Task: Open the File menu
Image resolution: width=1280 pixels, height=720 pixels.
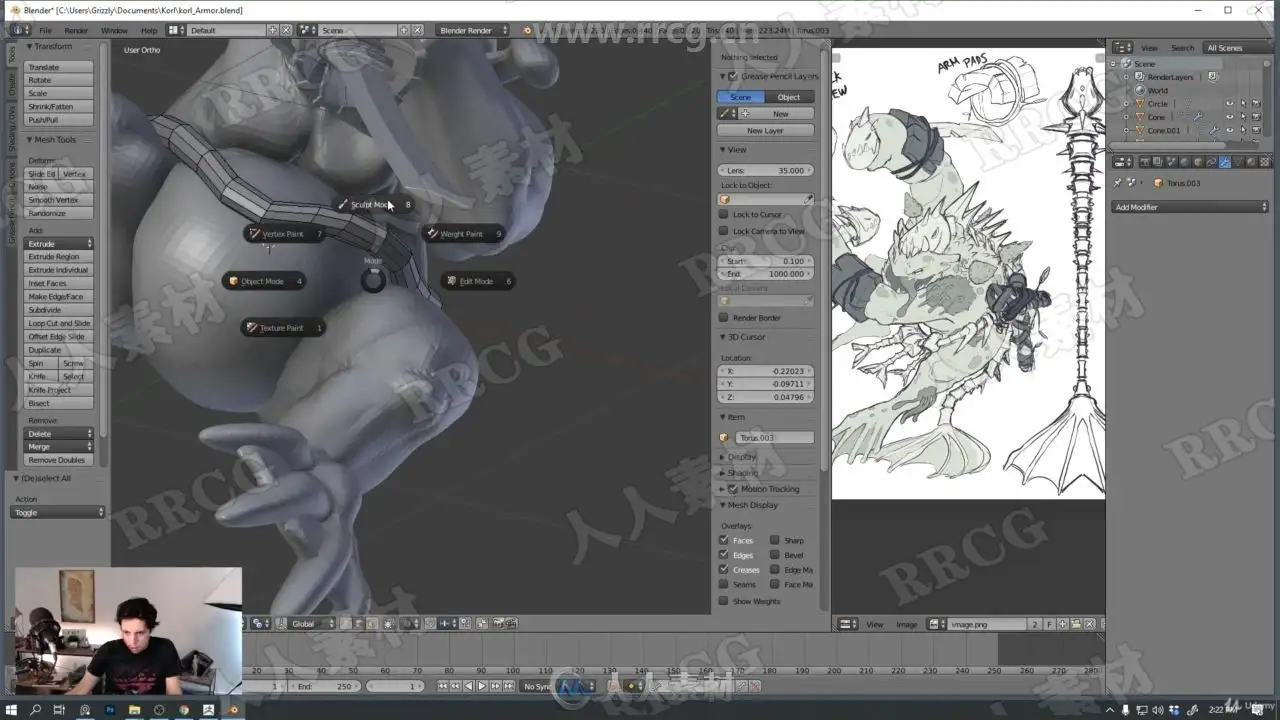Action: pyautogui.click(x=45, y=31)
